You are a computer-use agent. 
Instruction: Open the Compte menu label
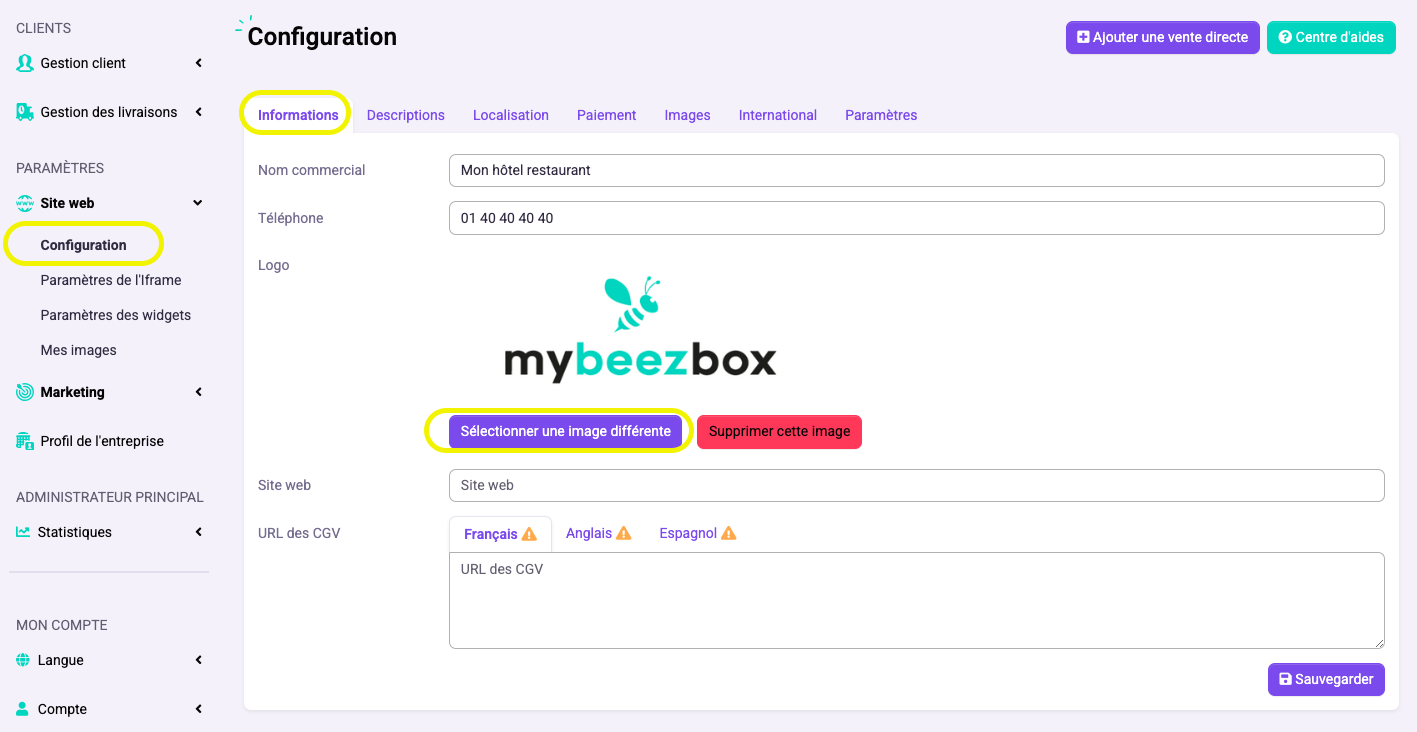pyautogui.click(x=62, y=709)
